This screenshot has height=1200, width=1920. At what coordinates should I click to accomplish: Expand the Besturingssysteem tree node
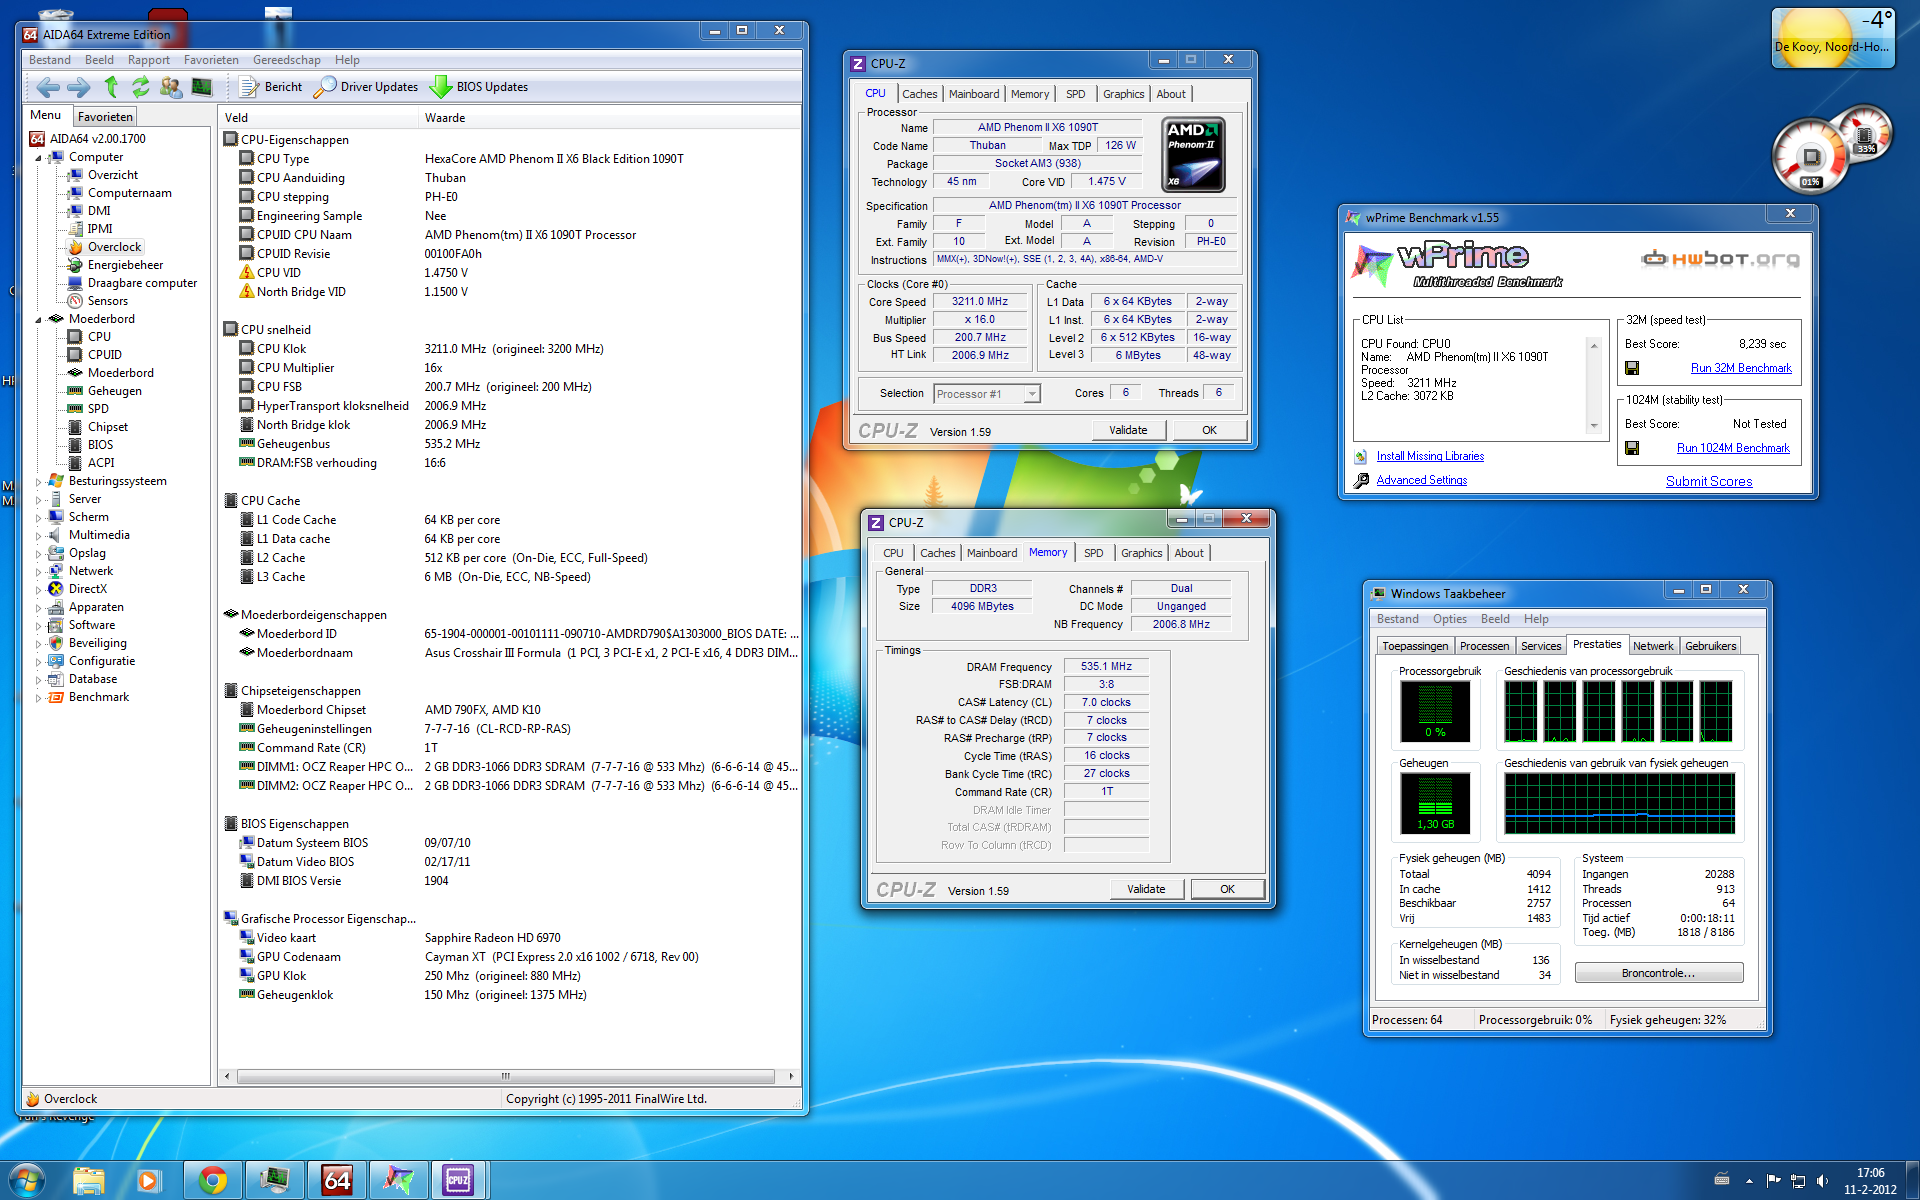point(39,482)
